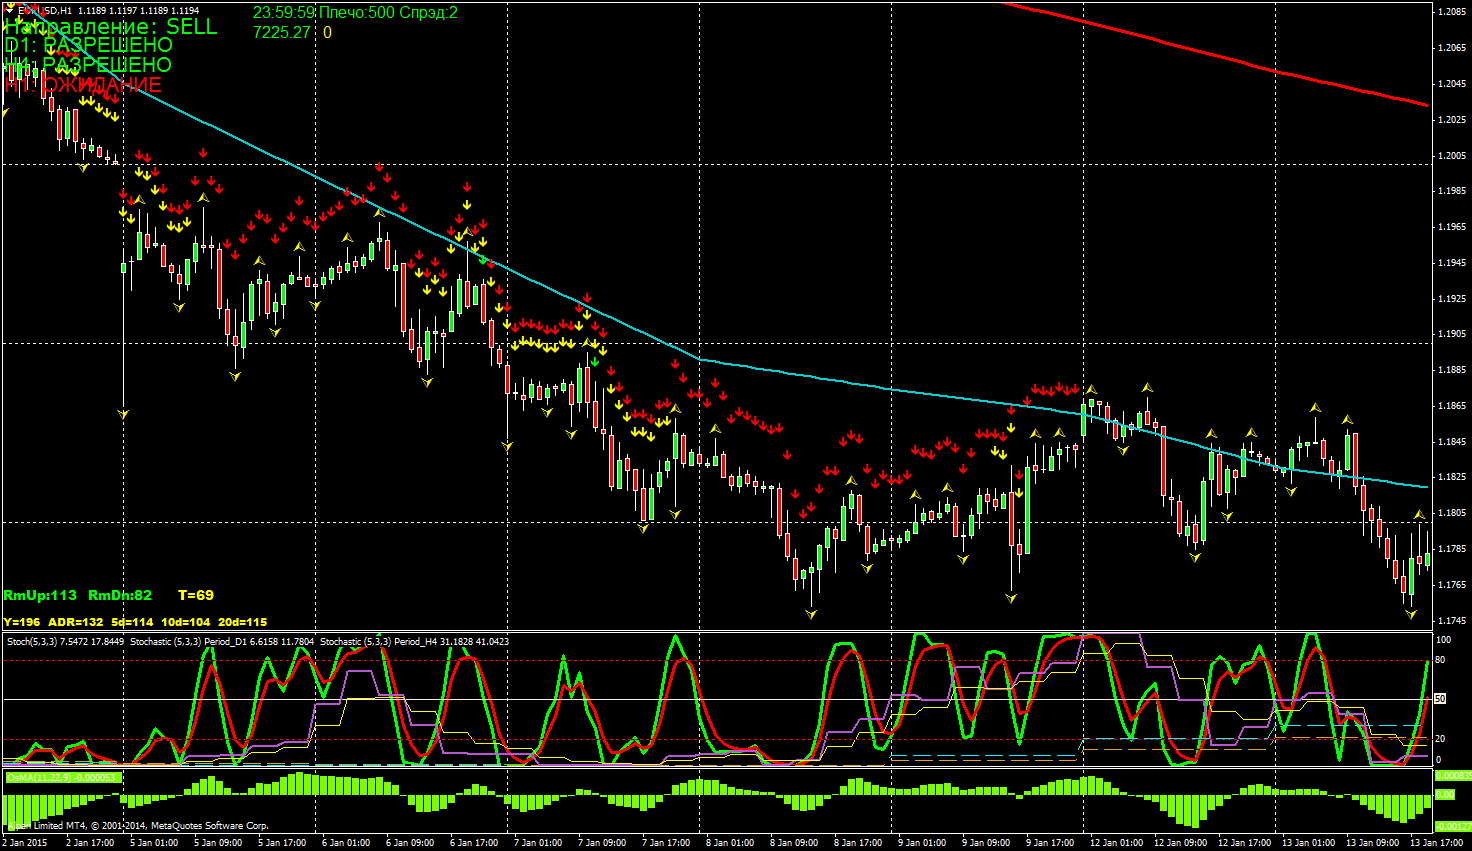The image size is (1472, 851).
Task: Click the '6 Jan 17:00' time axis label
Action: click(x=475, y=843)
